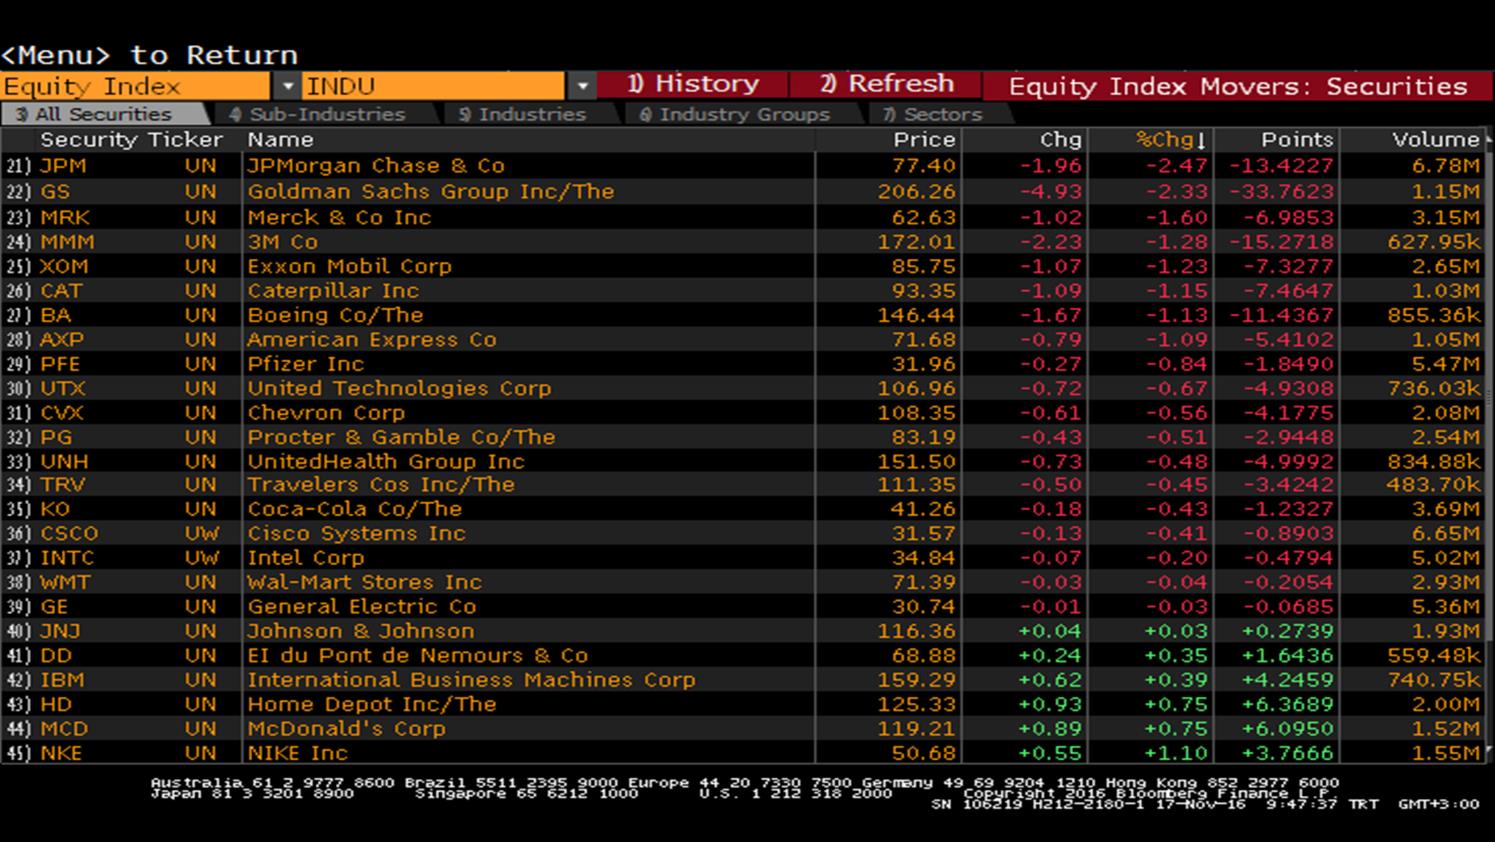This screenshot has height=842, width=1495.
Task: Select the WMT ticker
Action: pyautogui.click(x=65, y=582)
